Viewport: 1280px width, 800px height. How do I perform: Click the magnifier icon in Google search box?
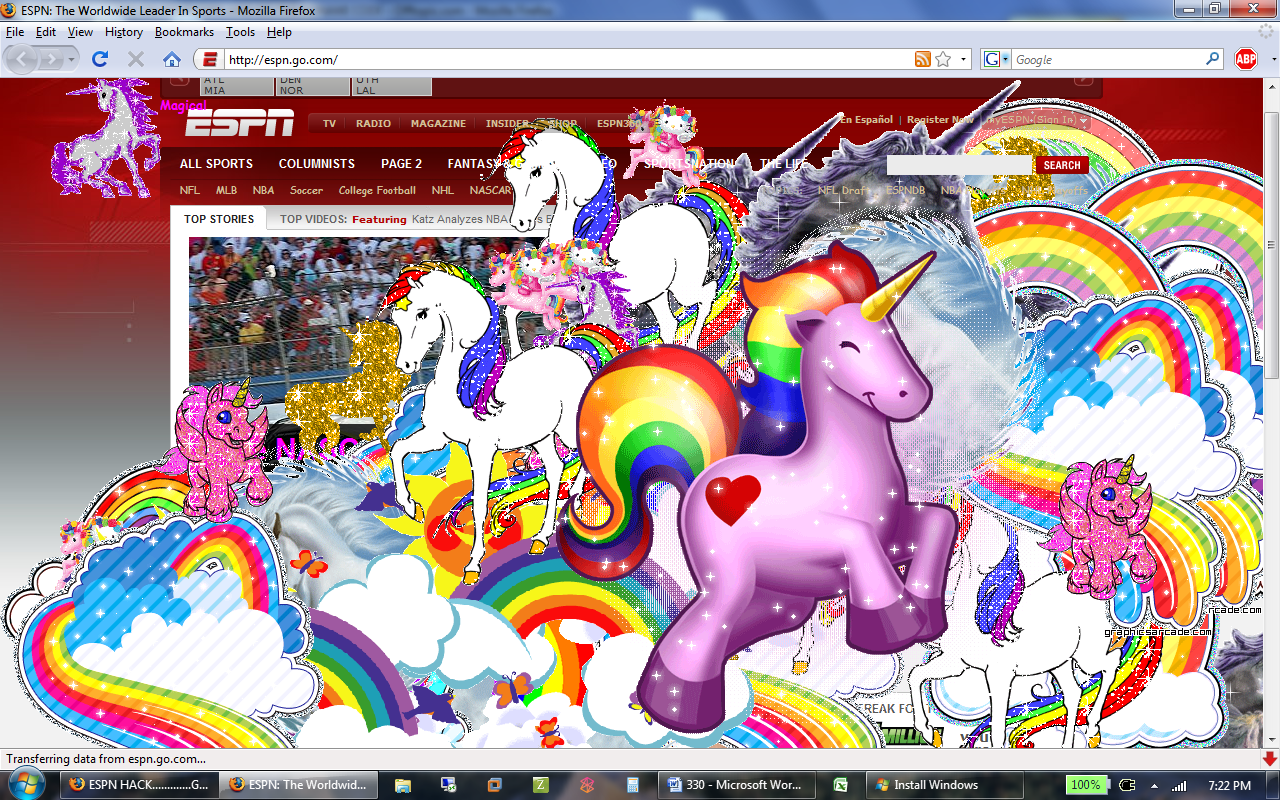pyautogui.click(x=1212, y=60)
